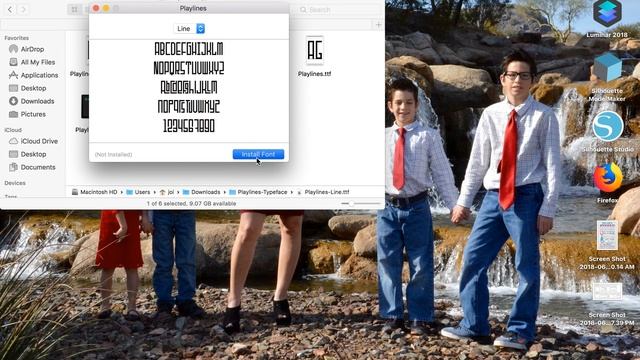Select the Playlines.ttf file
Viewport: 640px width, 360px height.
(x=314, y=56)
